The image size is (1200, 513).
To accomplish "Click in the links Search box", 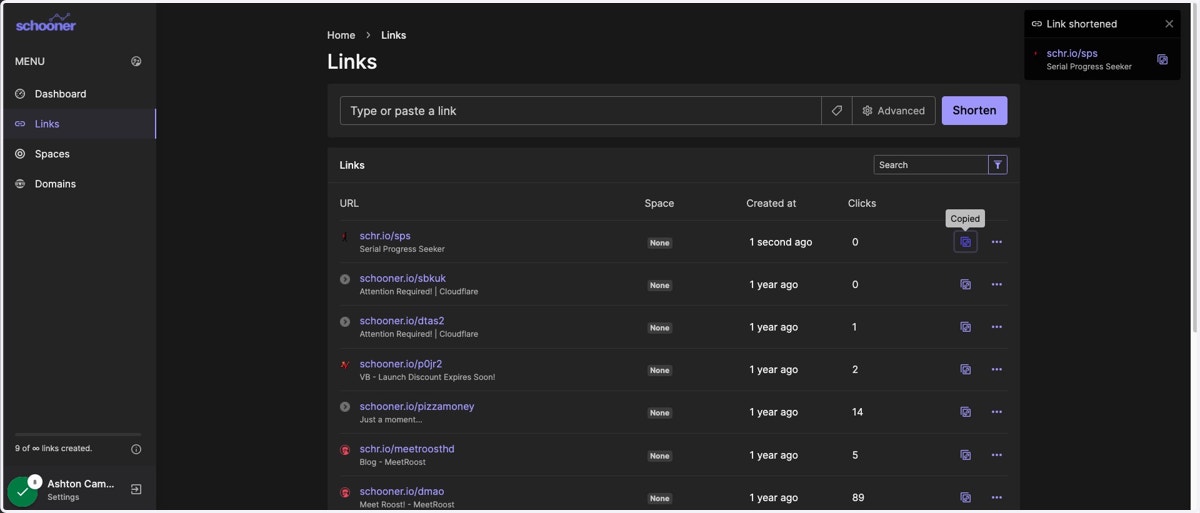I will click(x=931, y=165).
